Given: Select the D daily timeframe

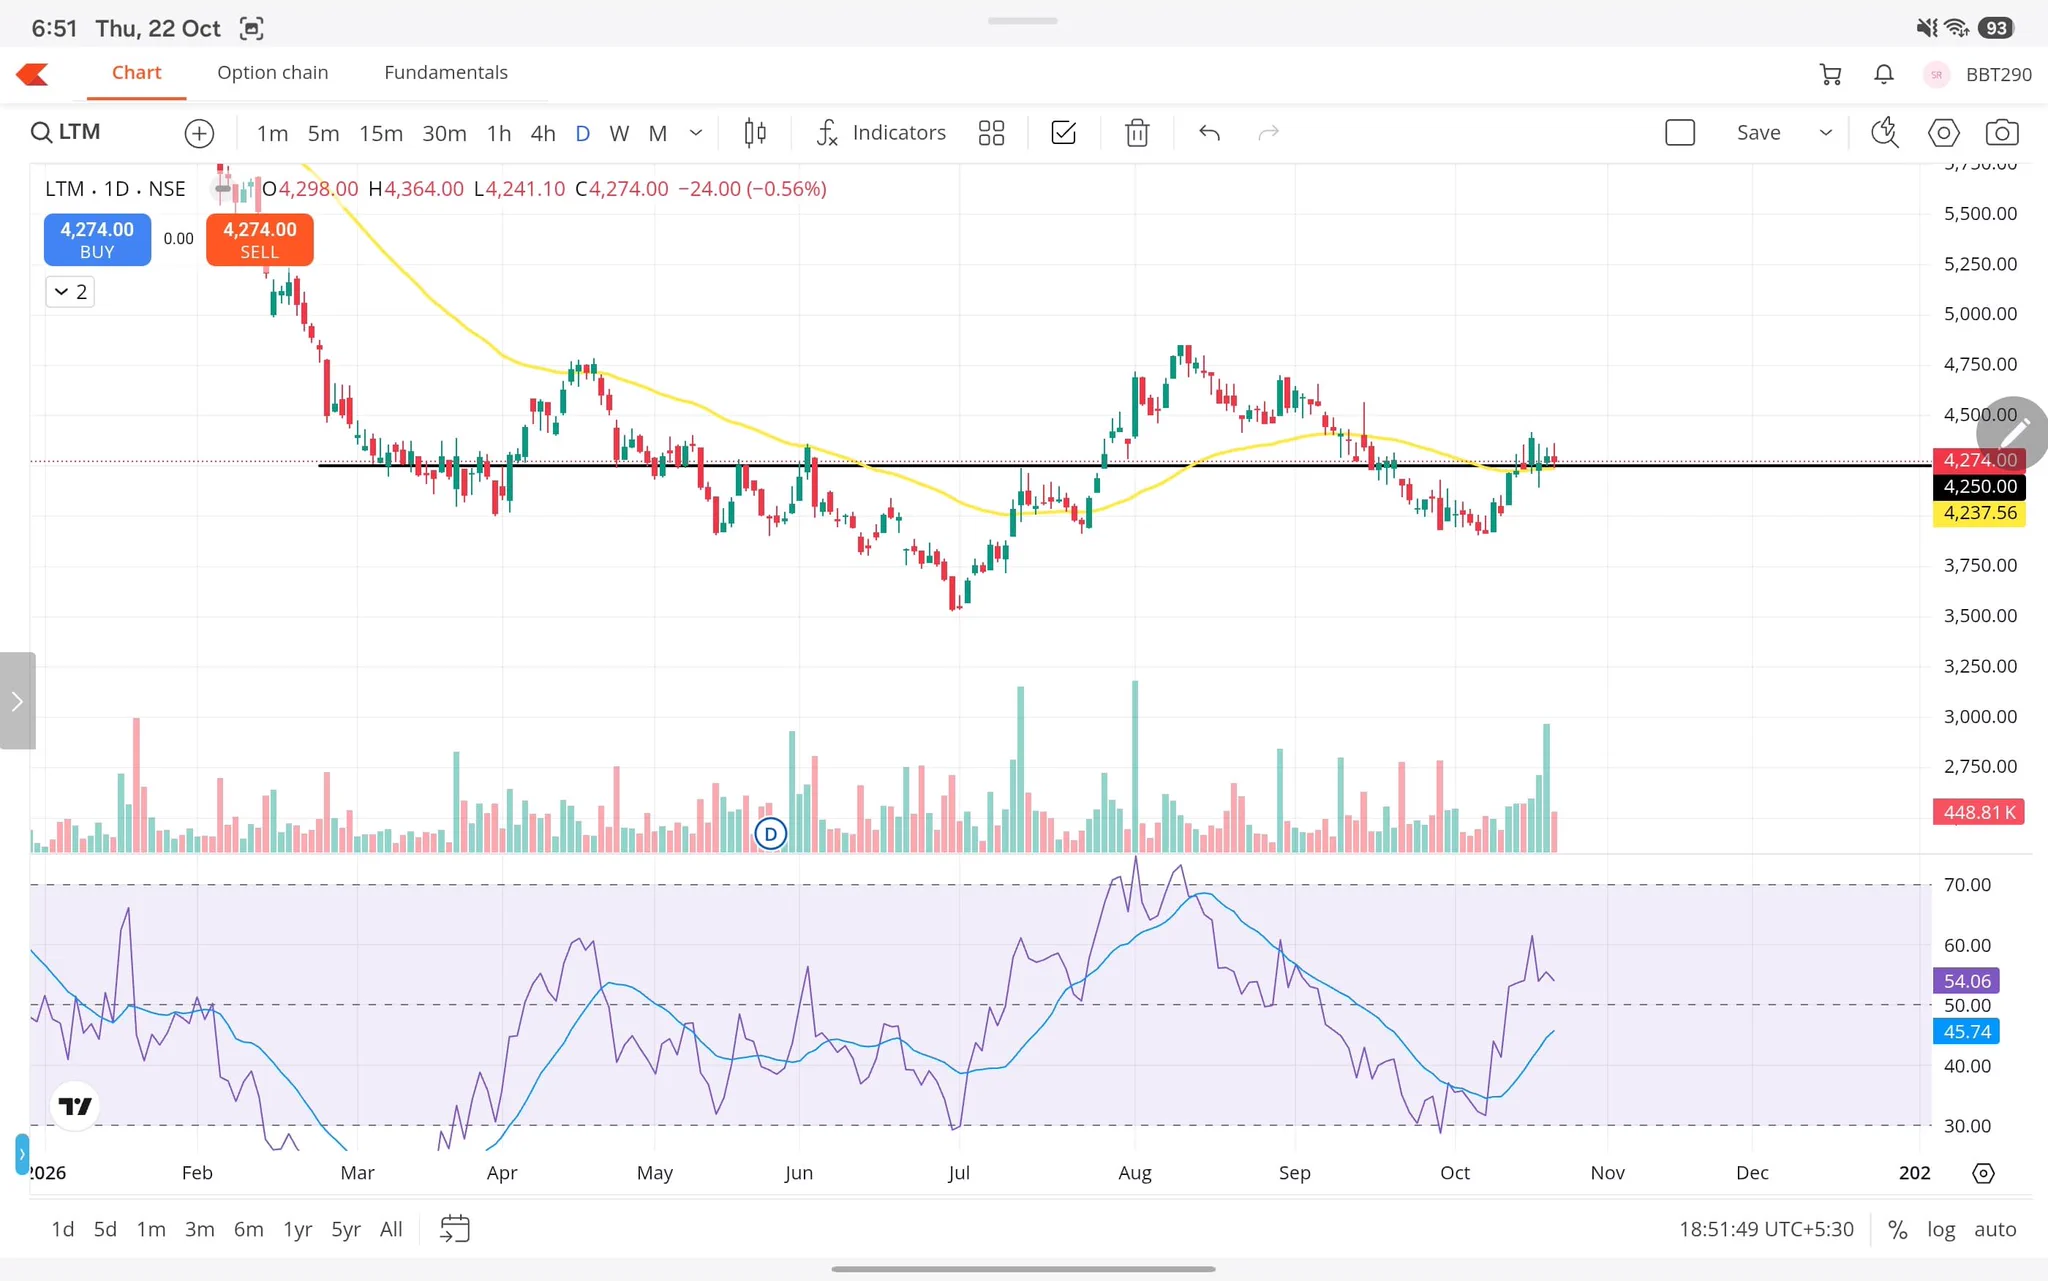Looking at the screenshot, I should [x=583, y=133].
